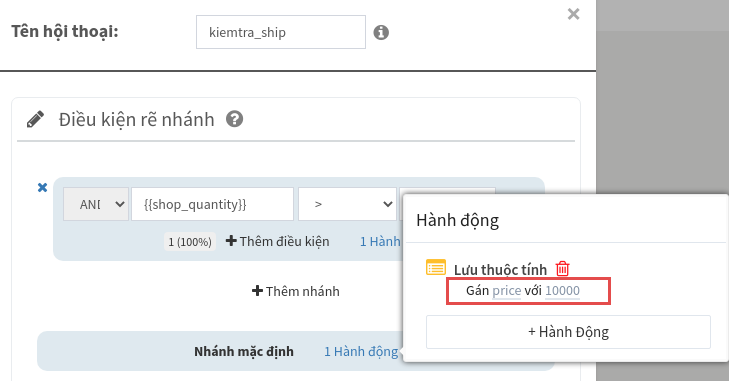The height and width of the screenshot is (381, 729).
Task: Edit the price attribute link
Action: point(507,291)
